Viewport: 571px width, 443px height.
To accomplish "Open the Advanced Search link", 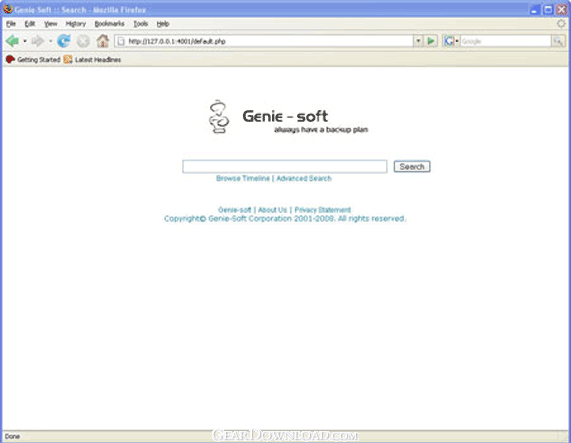I will pos(304,178).
